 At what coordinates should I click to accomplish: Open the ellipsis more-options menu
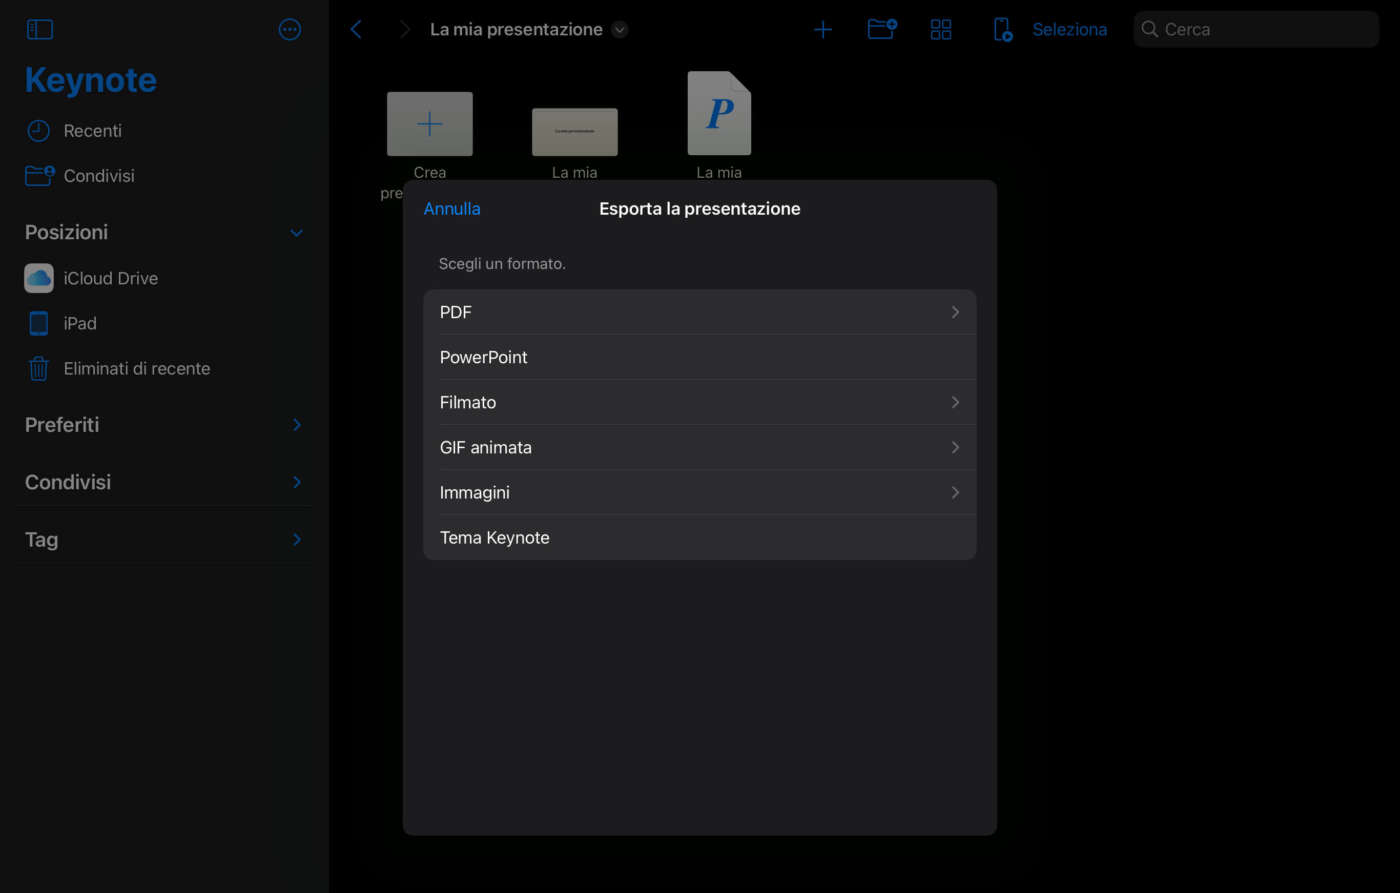tap(290, 30)
